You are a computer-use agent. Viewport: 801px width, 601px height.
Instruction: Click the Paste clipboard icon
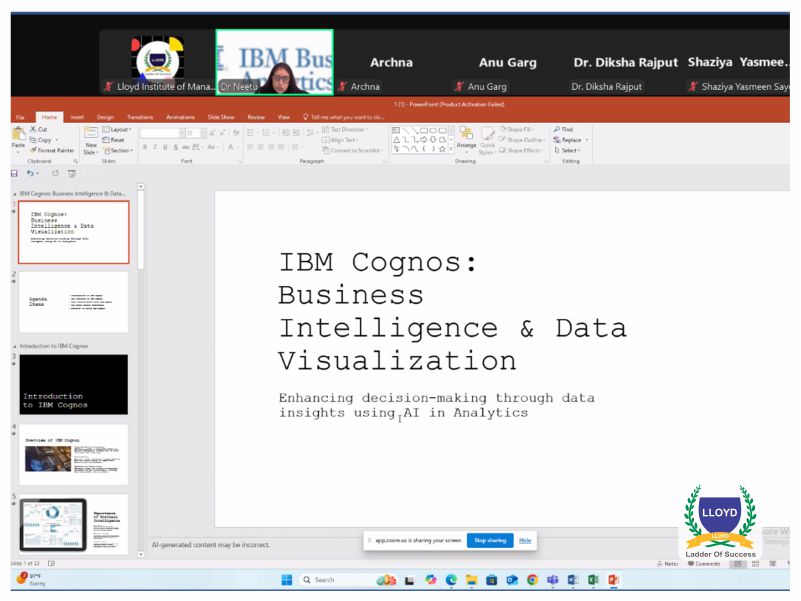click(18, 134)
